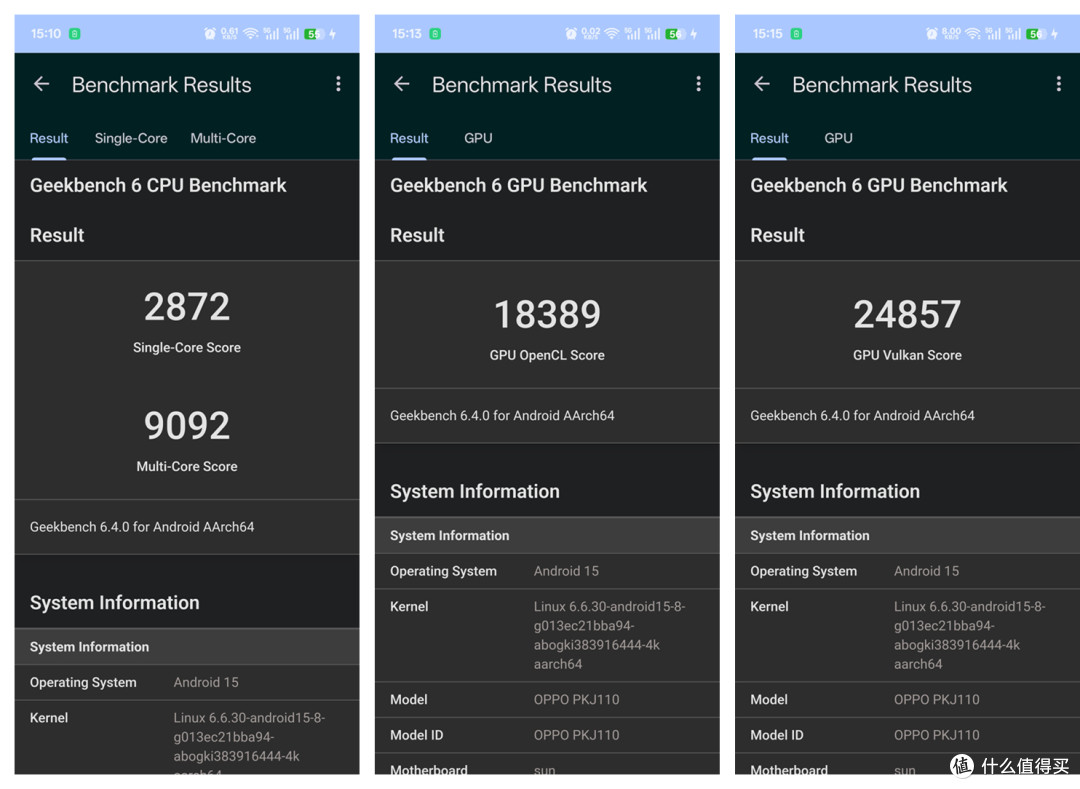Tap back arrow on CPU Benchmark screen
Image resolution: width=1080 pixels, height=789 pixels.
point(41,84)
